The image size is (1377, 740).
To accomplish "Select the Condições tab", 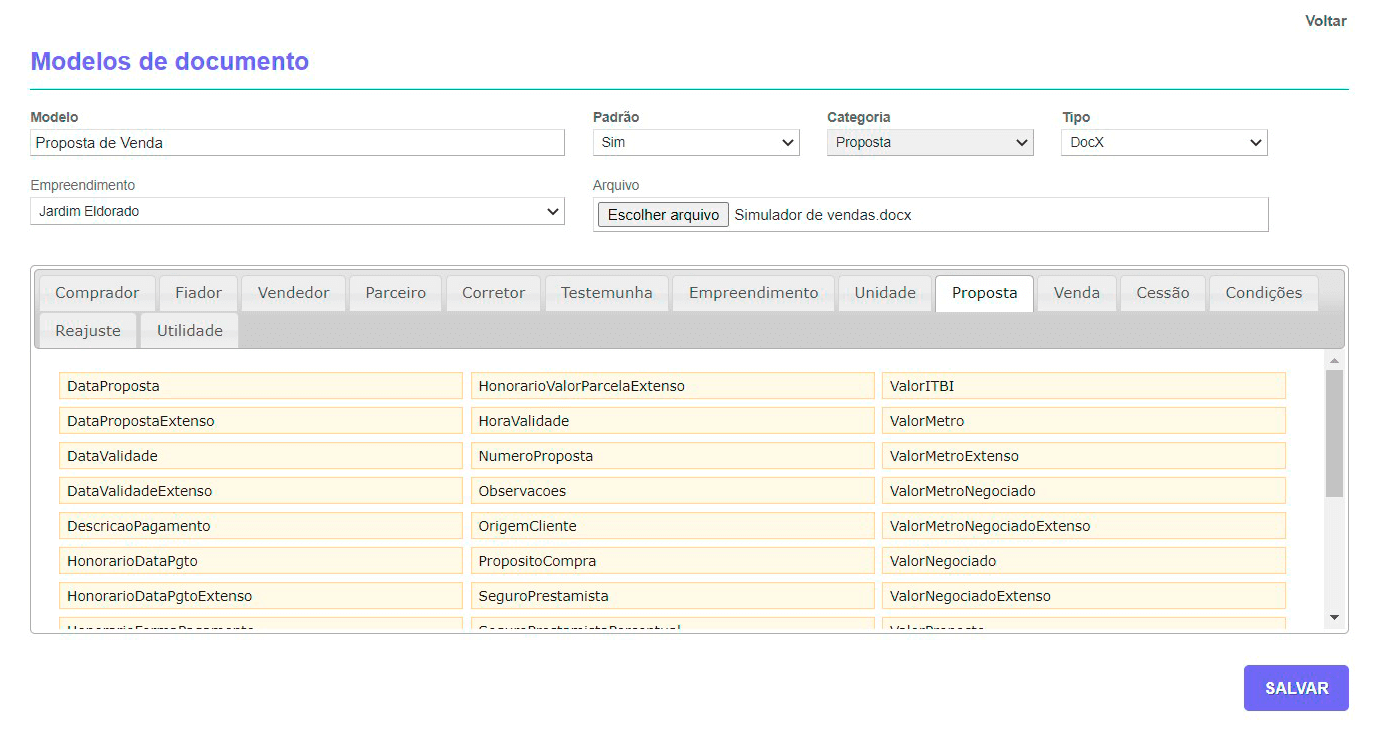I will click(x=1263, y=293).
